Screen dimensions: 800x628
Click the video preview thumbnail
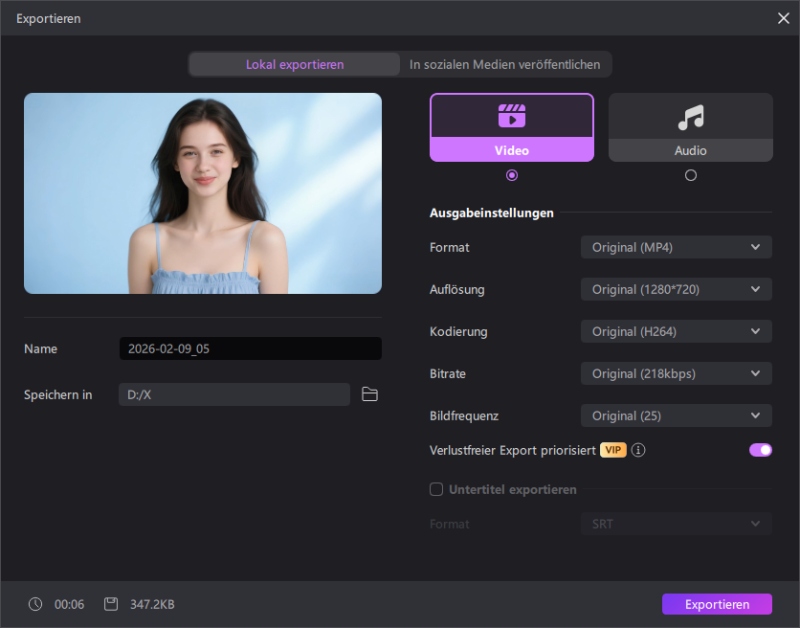(202, 193)
